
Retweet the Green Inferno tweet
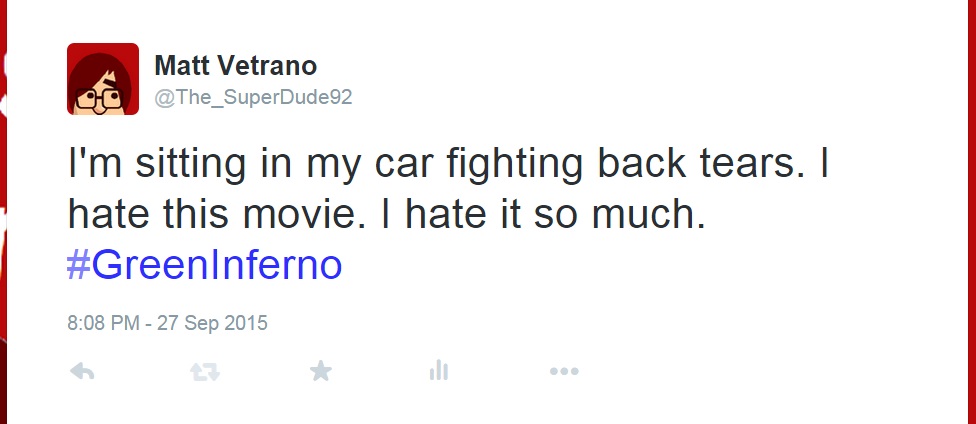click(204, 372)
